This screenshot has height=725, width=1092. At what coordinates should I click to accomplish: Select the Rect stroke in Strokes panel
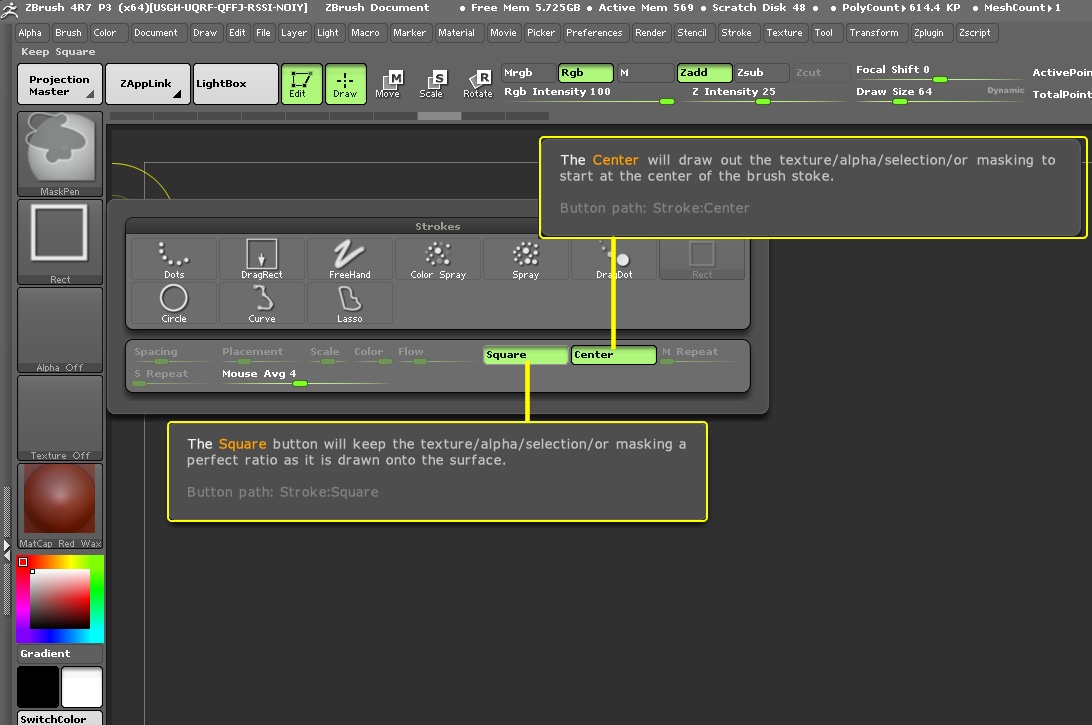[701, 259]
